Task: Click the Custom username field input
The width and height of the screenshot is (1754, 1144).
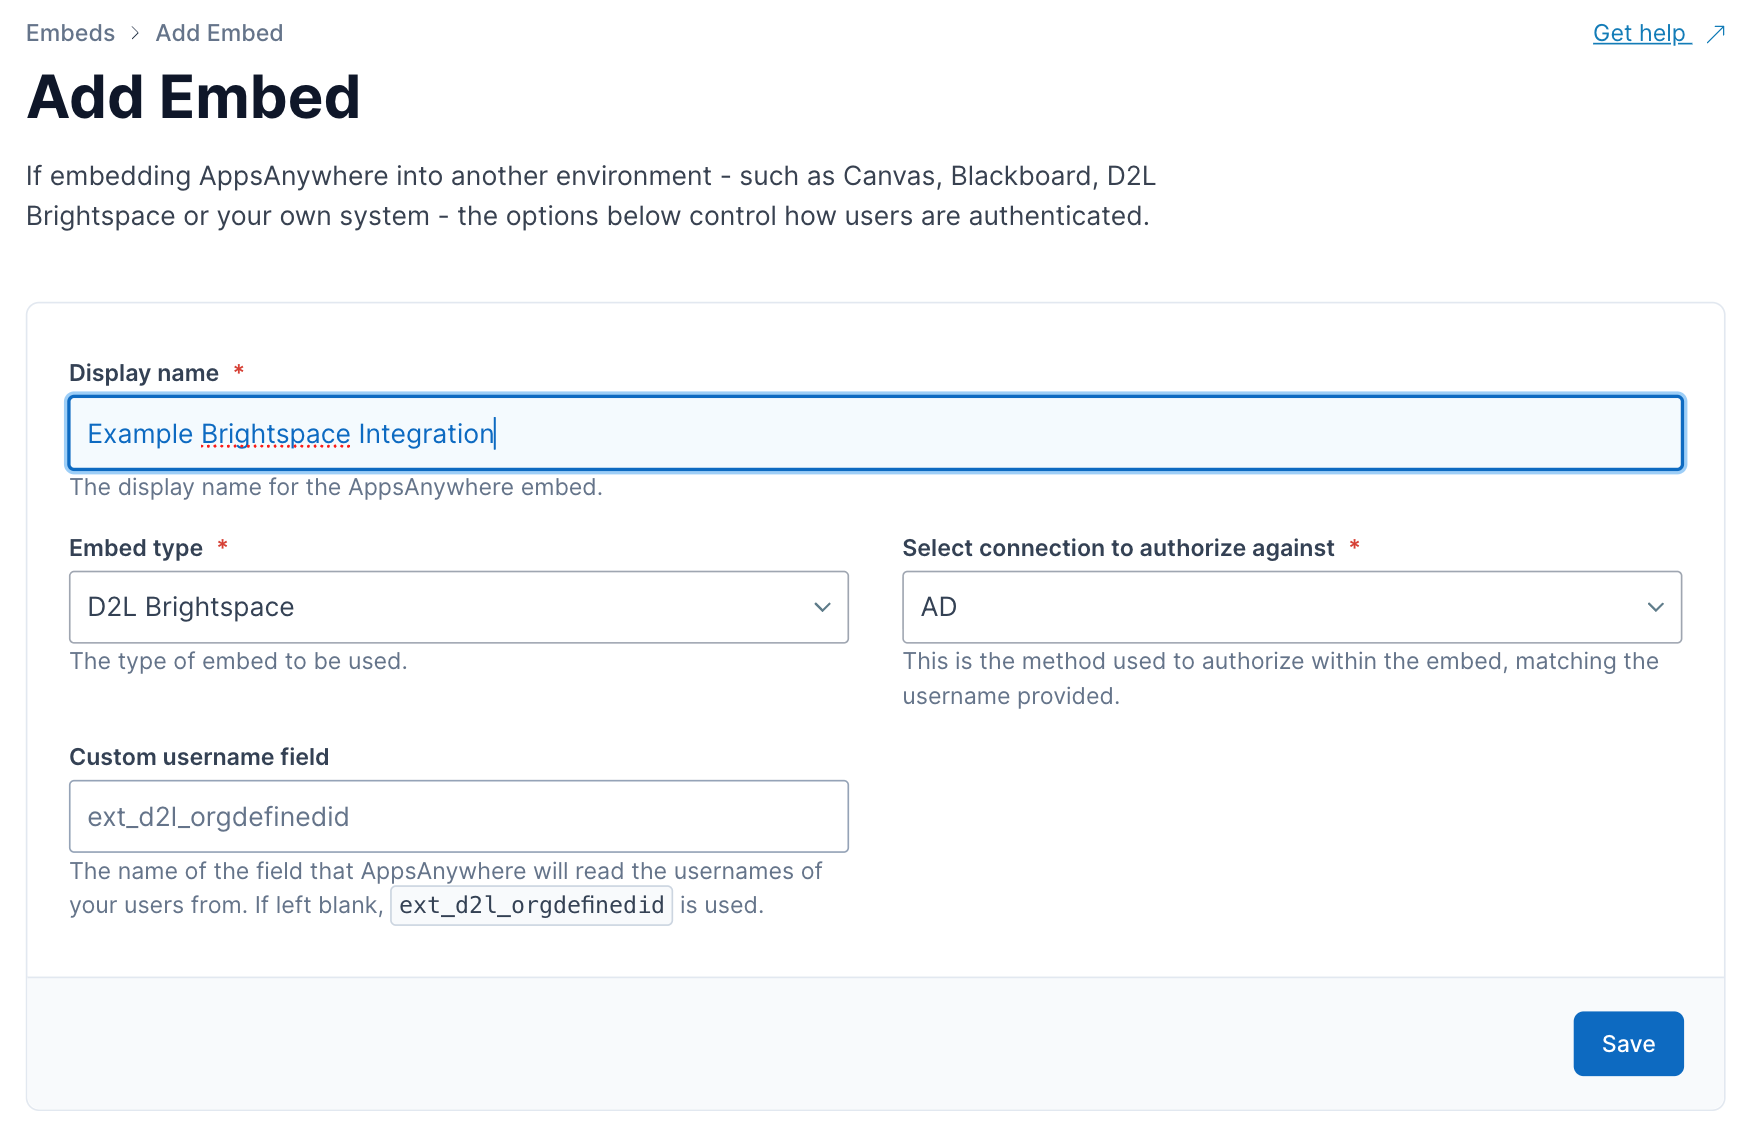Action: (x=459, y=816)
